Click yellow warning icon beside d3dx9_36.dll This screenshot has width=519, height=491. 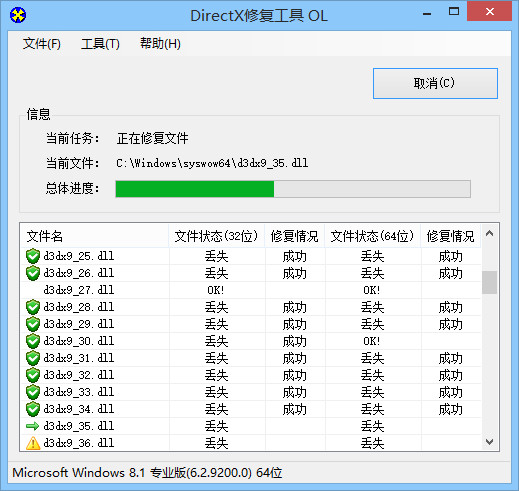[33, 443]
